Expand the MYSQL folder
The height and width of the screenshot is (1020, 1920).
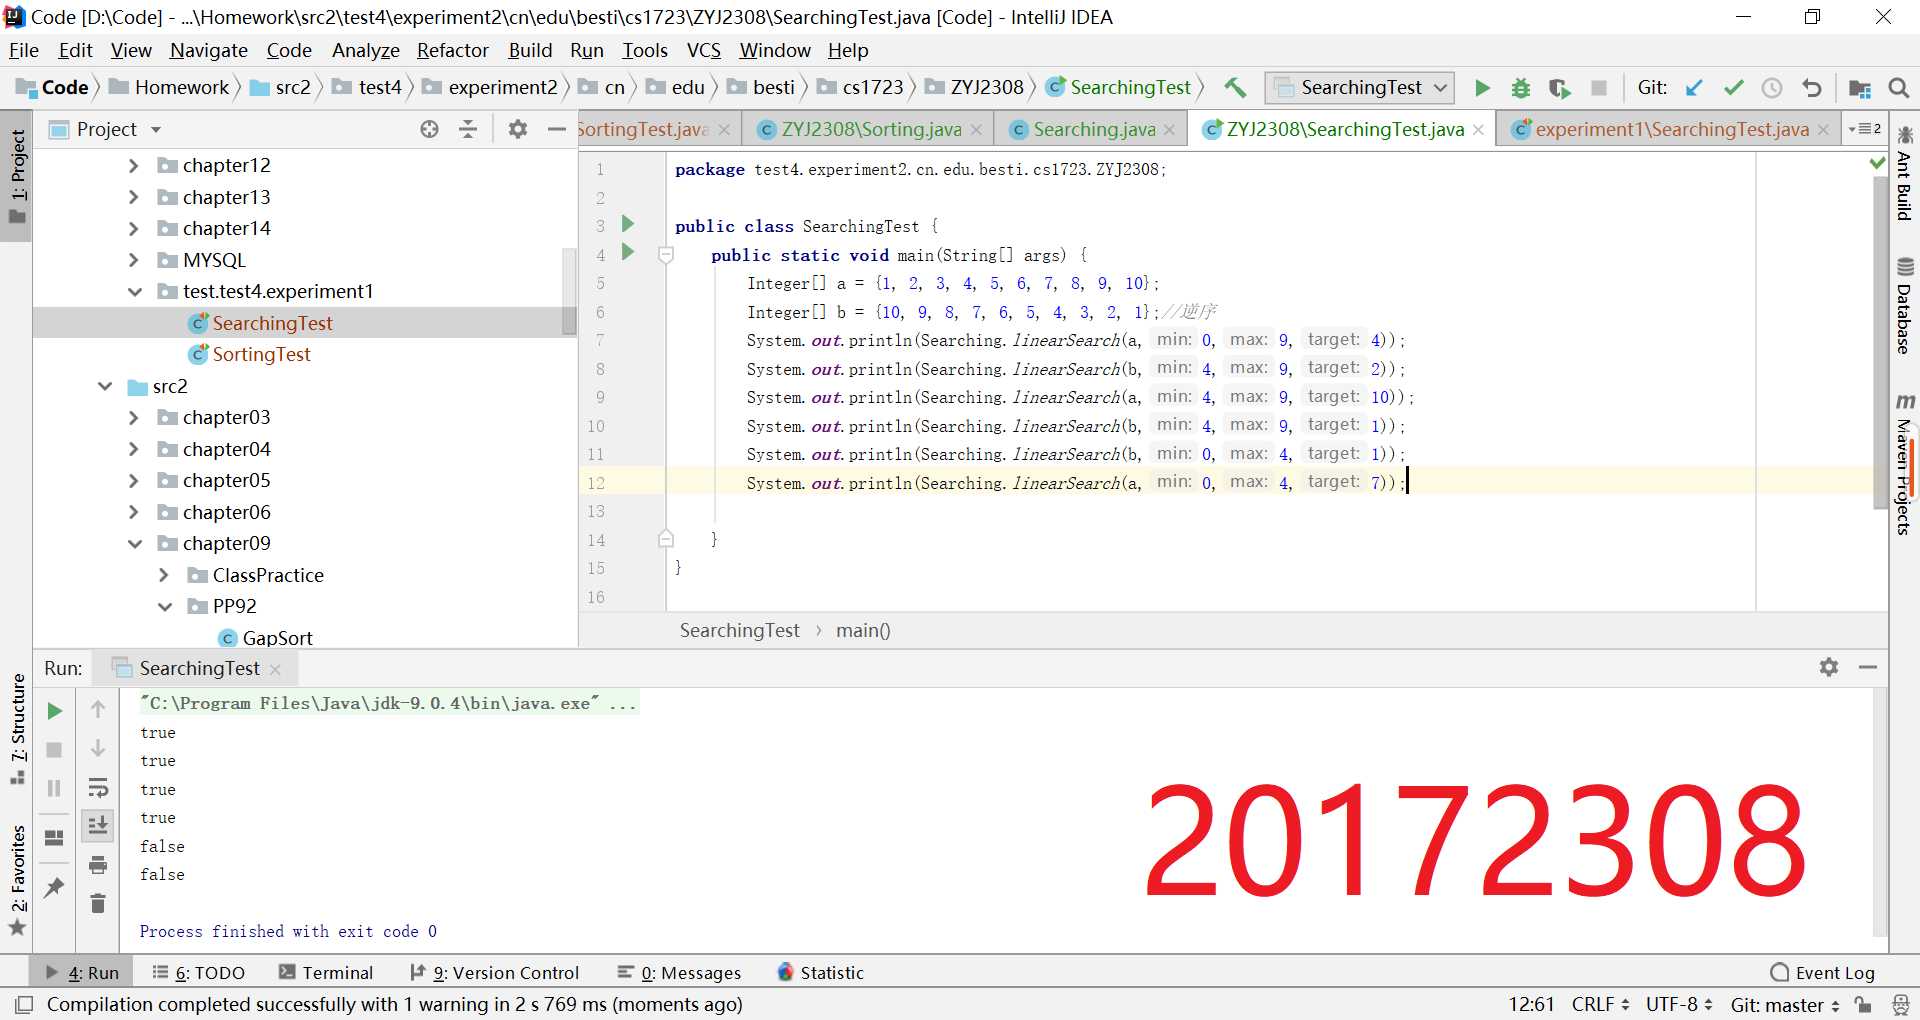(134, 261)
